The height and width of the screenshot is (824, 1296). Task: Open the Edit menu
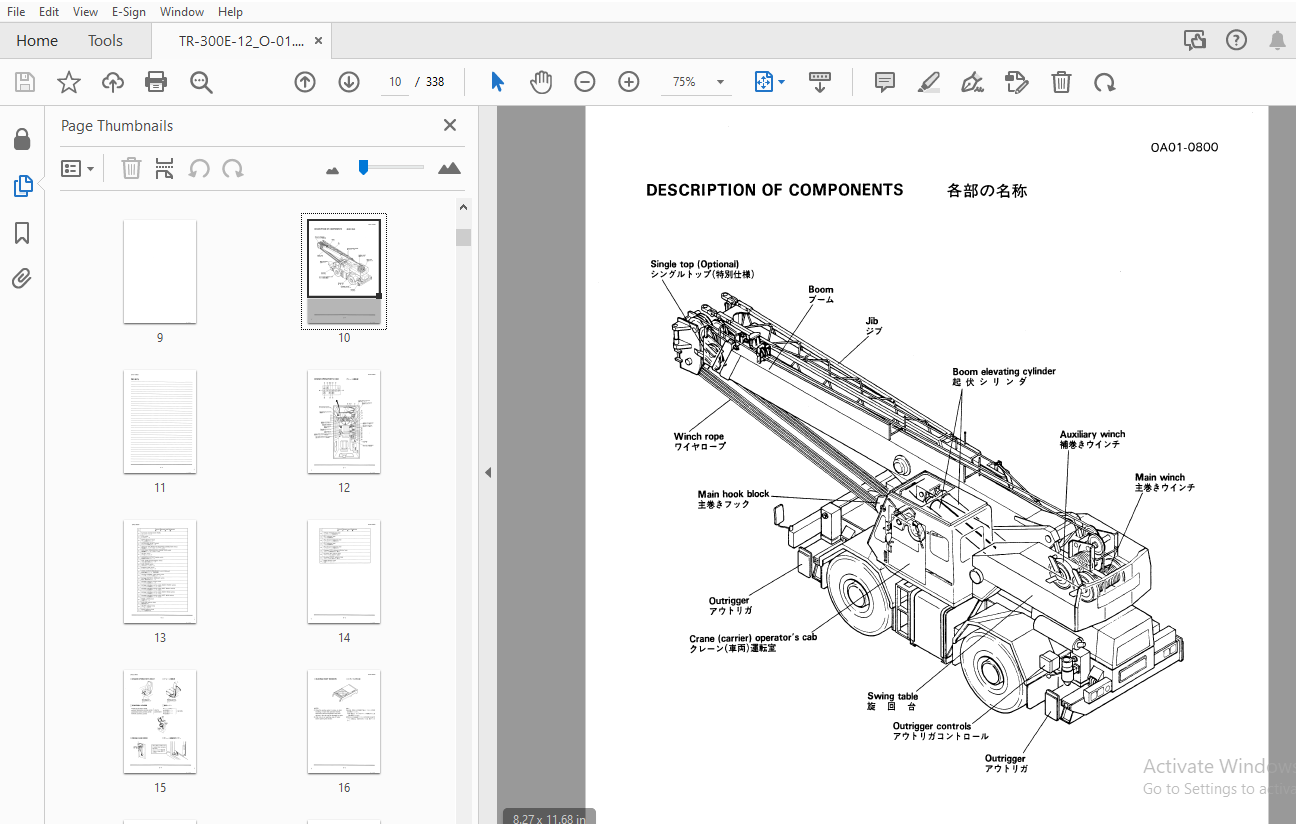click(x=49, y=12)
